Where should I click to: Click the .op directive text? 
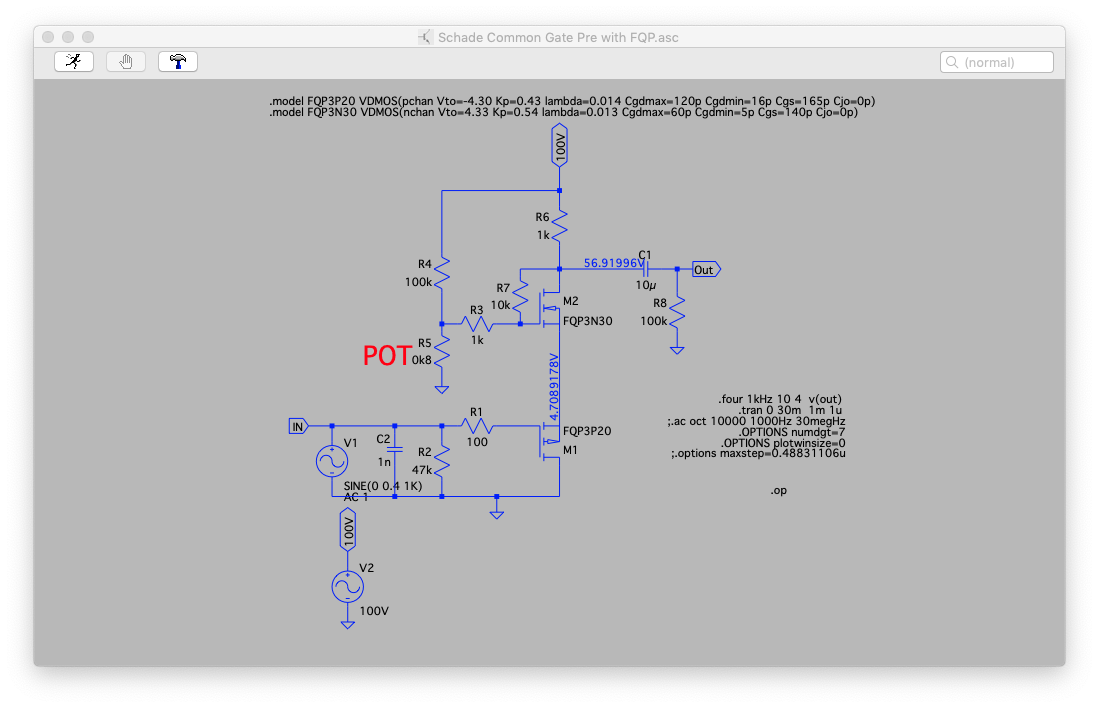779,491
